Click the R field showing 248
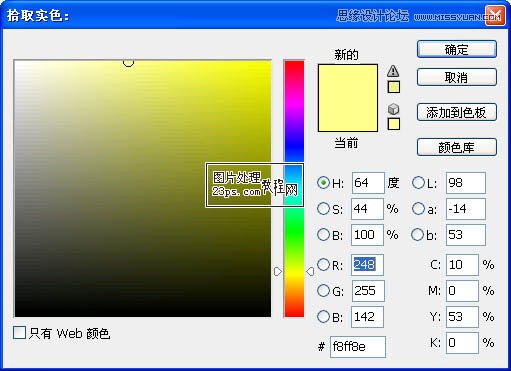Image resolution: width=511 pixels, height=371 pixels. coord(367,265)
